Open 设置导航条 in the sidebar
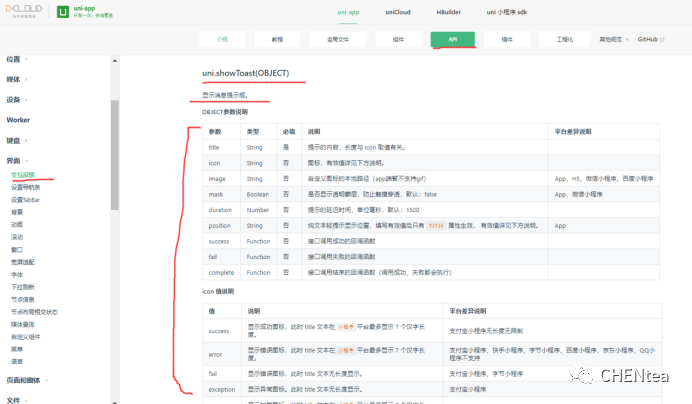 [x=26, y=187]
